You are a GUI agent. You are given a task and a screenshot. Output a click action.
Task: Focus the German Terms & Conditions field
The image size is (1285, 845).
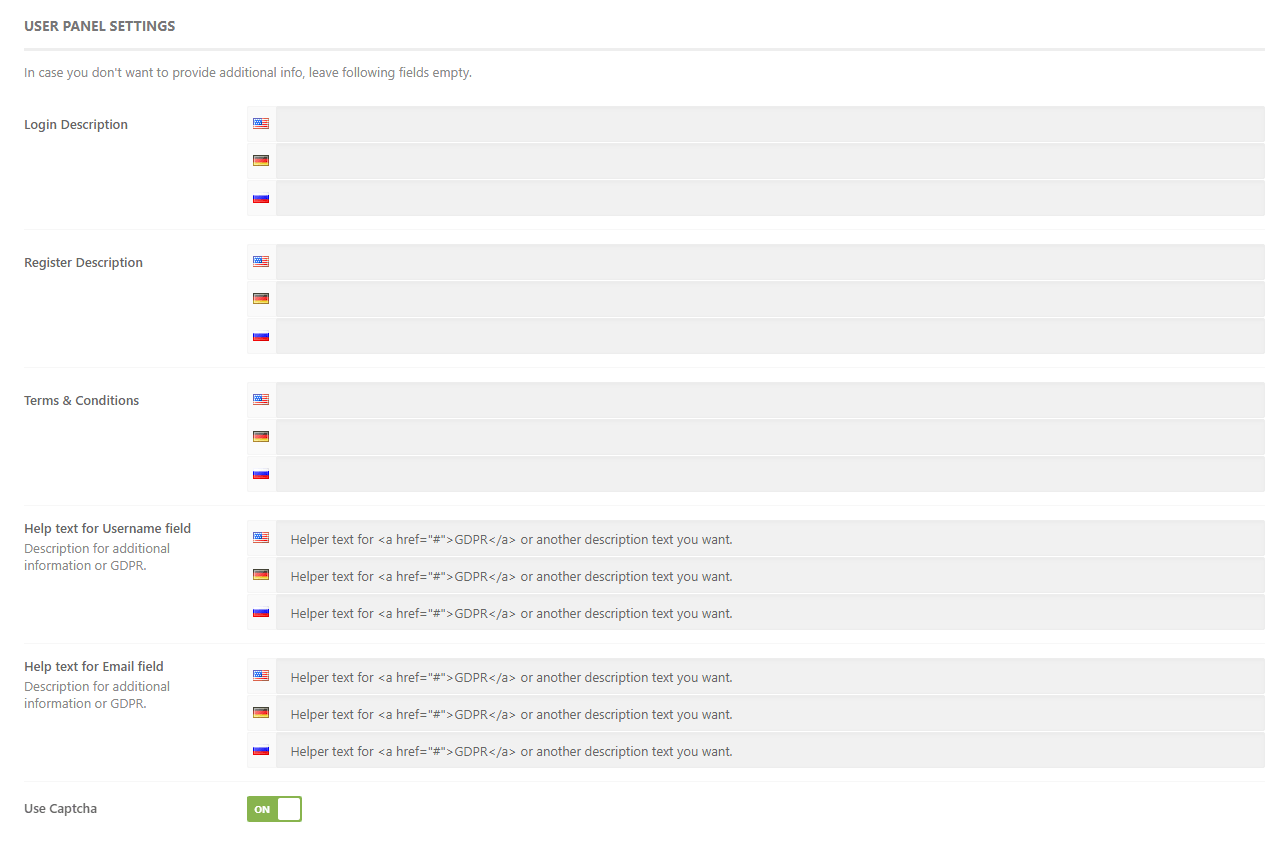pos(770,437)
